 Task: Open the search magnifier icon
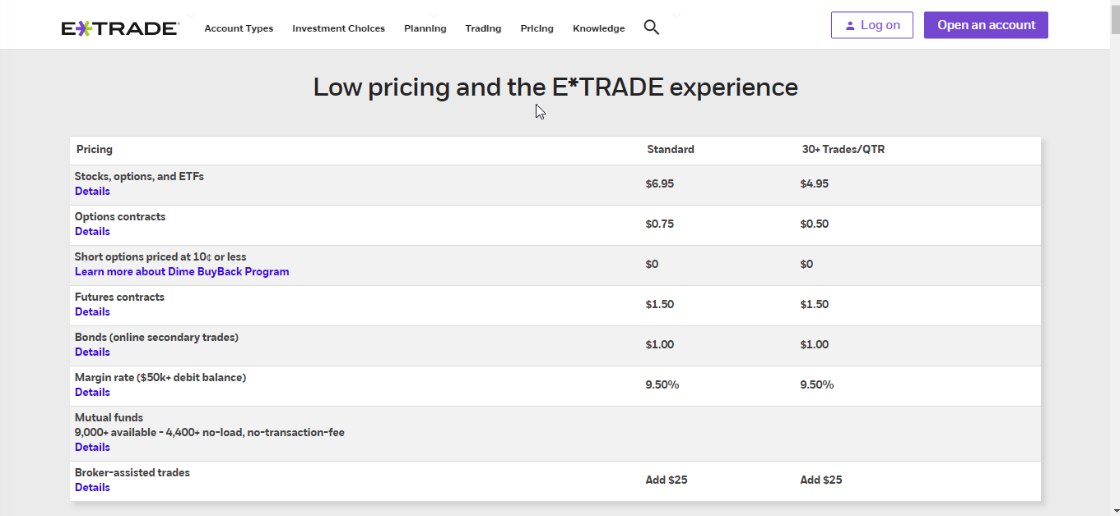(x=651, y=28)
